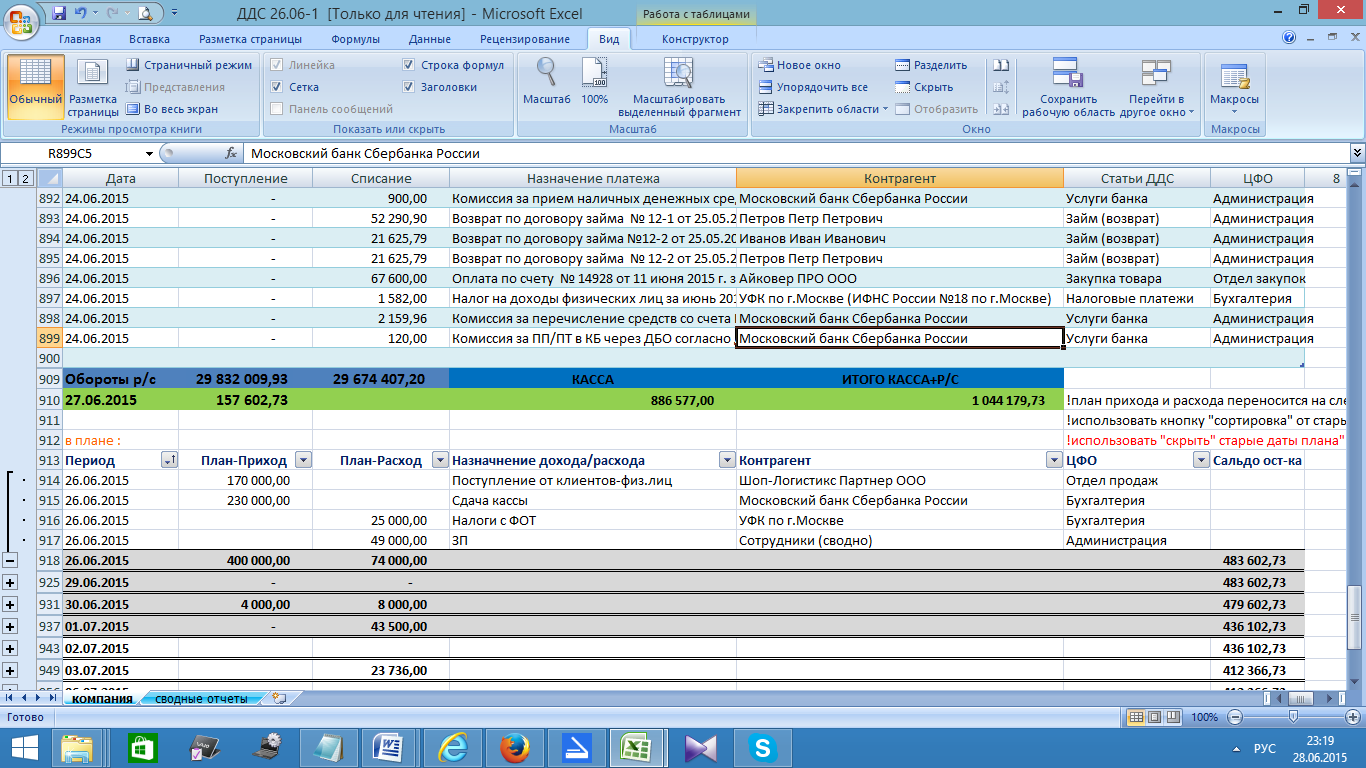The height and width of the screenshot is (768, 1366).
Task: Open the Конструктор ribbon tab
Action: pos(695,39)
